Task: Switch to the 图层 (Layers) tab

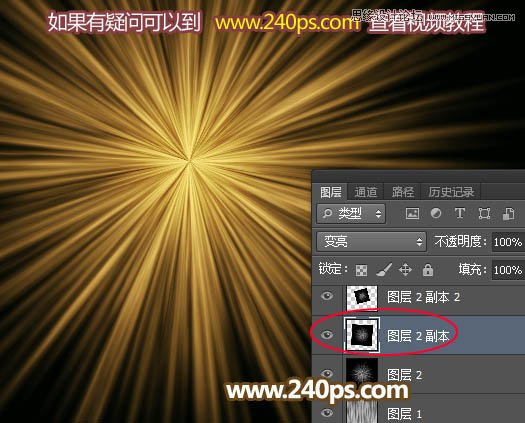Action: coord(330,192)
